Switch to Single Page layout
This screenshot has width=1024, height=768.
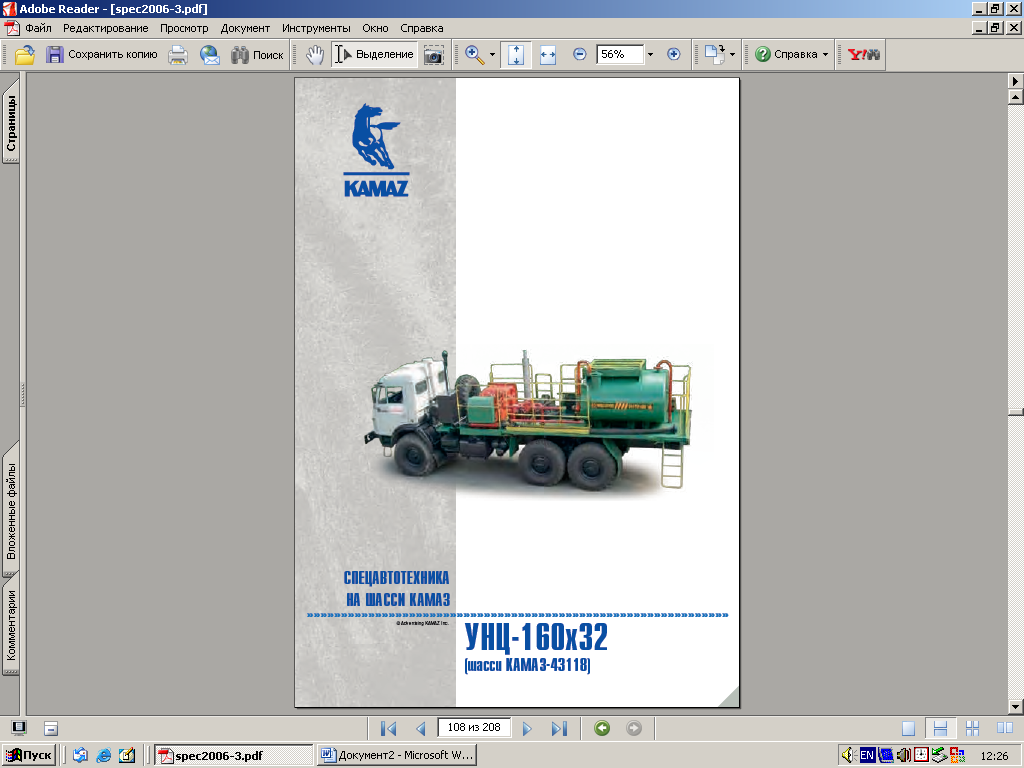click(908, 728)
